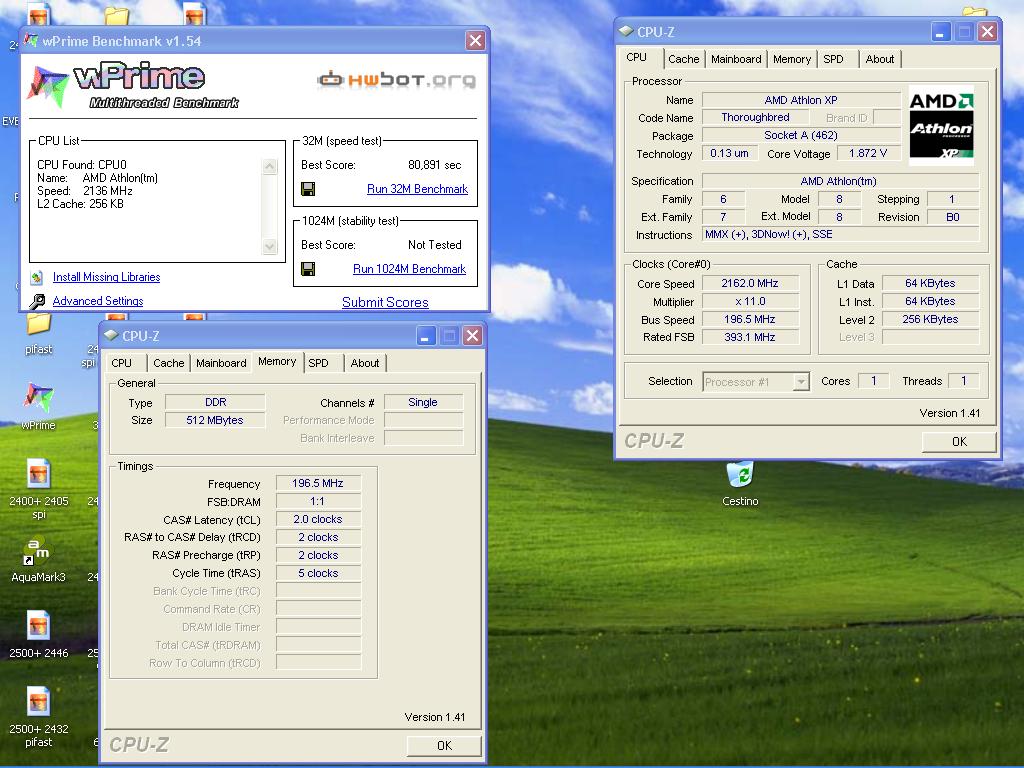Switch to Cache tab in right CPU-Z window
The height and width of the screenshot is (768, 1024).
[x=684, y=59]
